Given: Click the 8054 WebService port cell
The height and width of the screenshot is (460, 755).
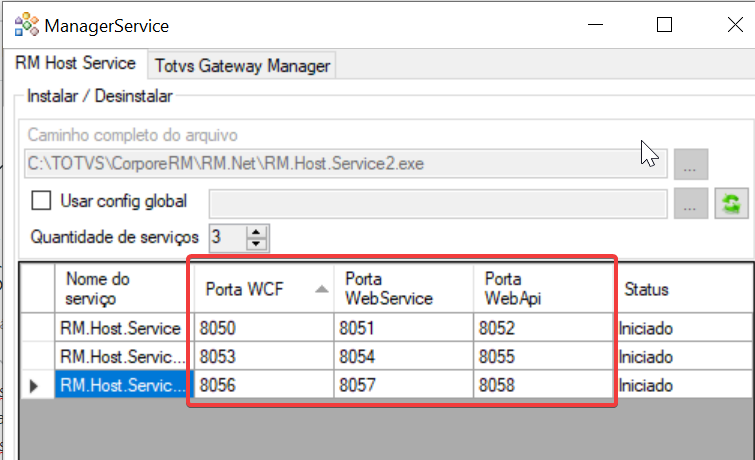Looking at the screenshot, I should 403,356.
